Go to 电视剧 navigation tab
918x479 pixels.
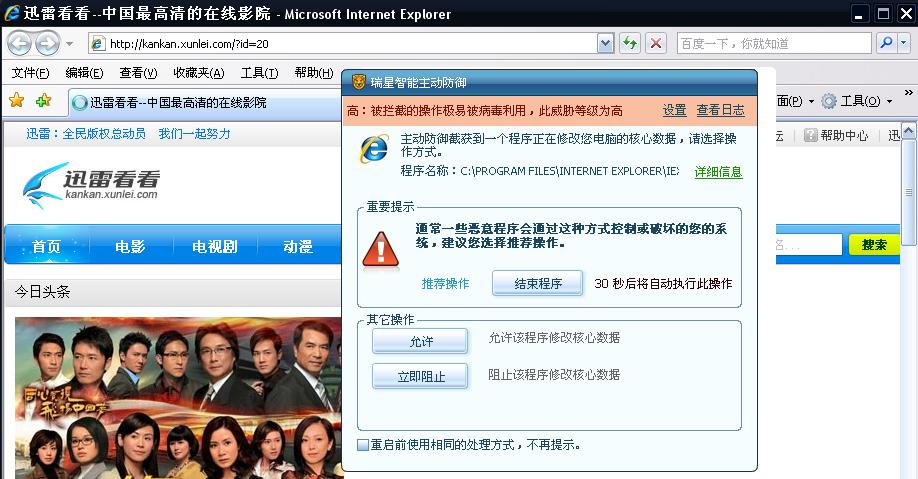pos(215,247)
